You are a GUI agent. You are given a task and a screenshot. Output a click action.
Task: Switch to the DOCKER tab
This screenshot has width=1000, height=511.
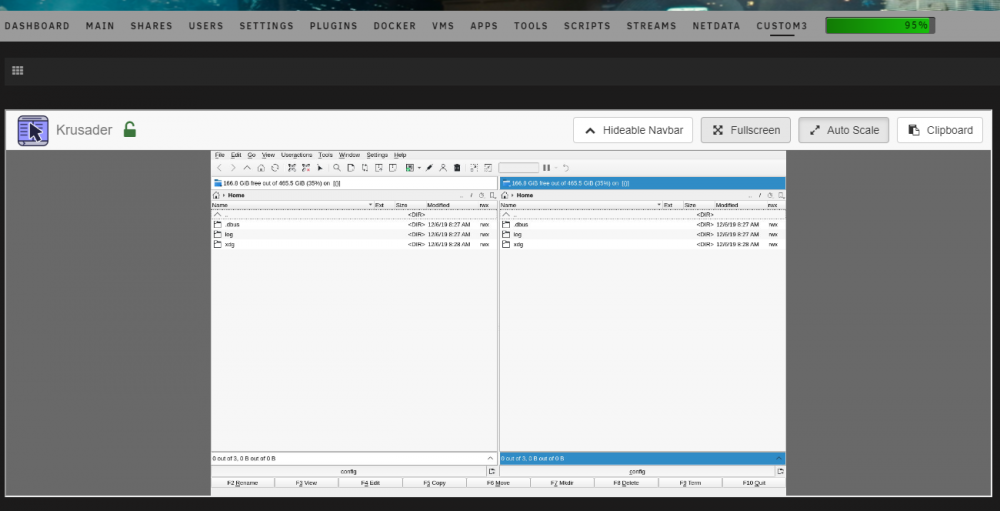(395, 26)
